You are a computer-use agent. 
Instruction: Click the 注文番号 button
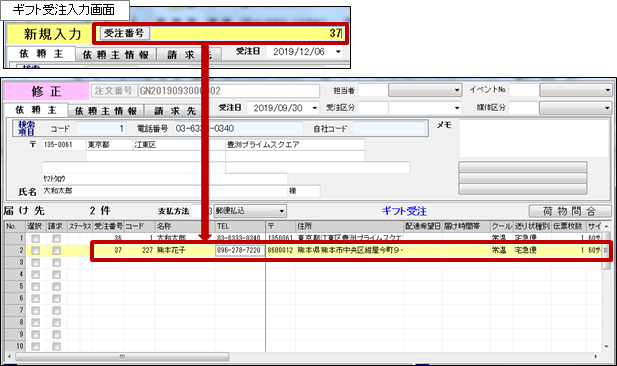pos(114,91)
